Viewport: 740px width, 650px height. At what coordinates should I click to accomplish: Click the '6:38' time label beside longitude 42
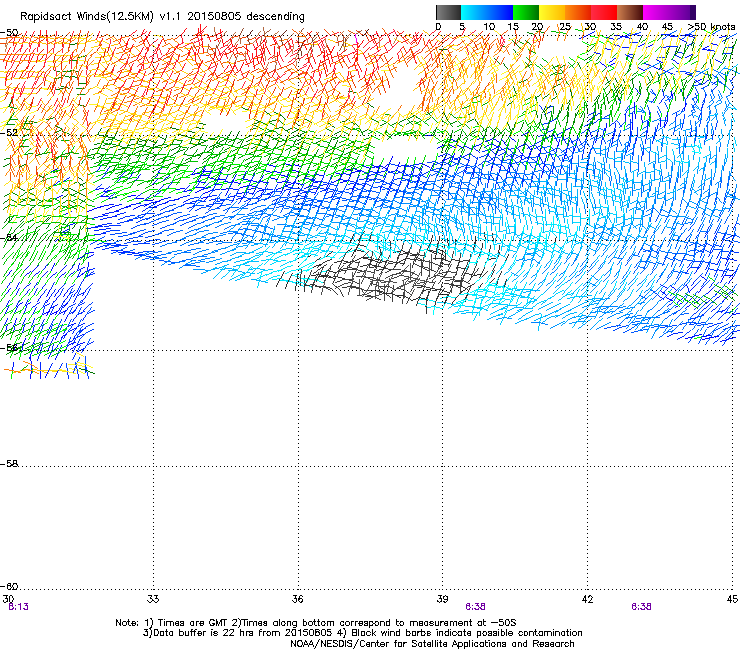click(x=641, y=607)
